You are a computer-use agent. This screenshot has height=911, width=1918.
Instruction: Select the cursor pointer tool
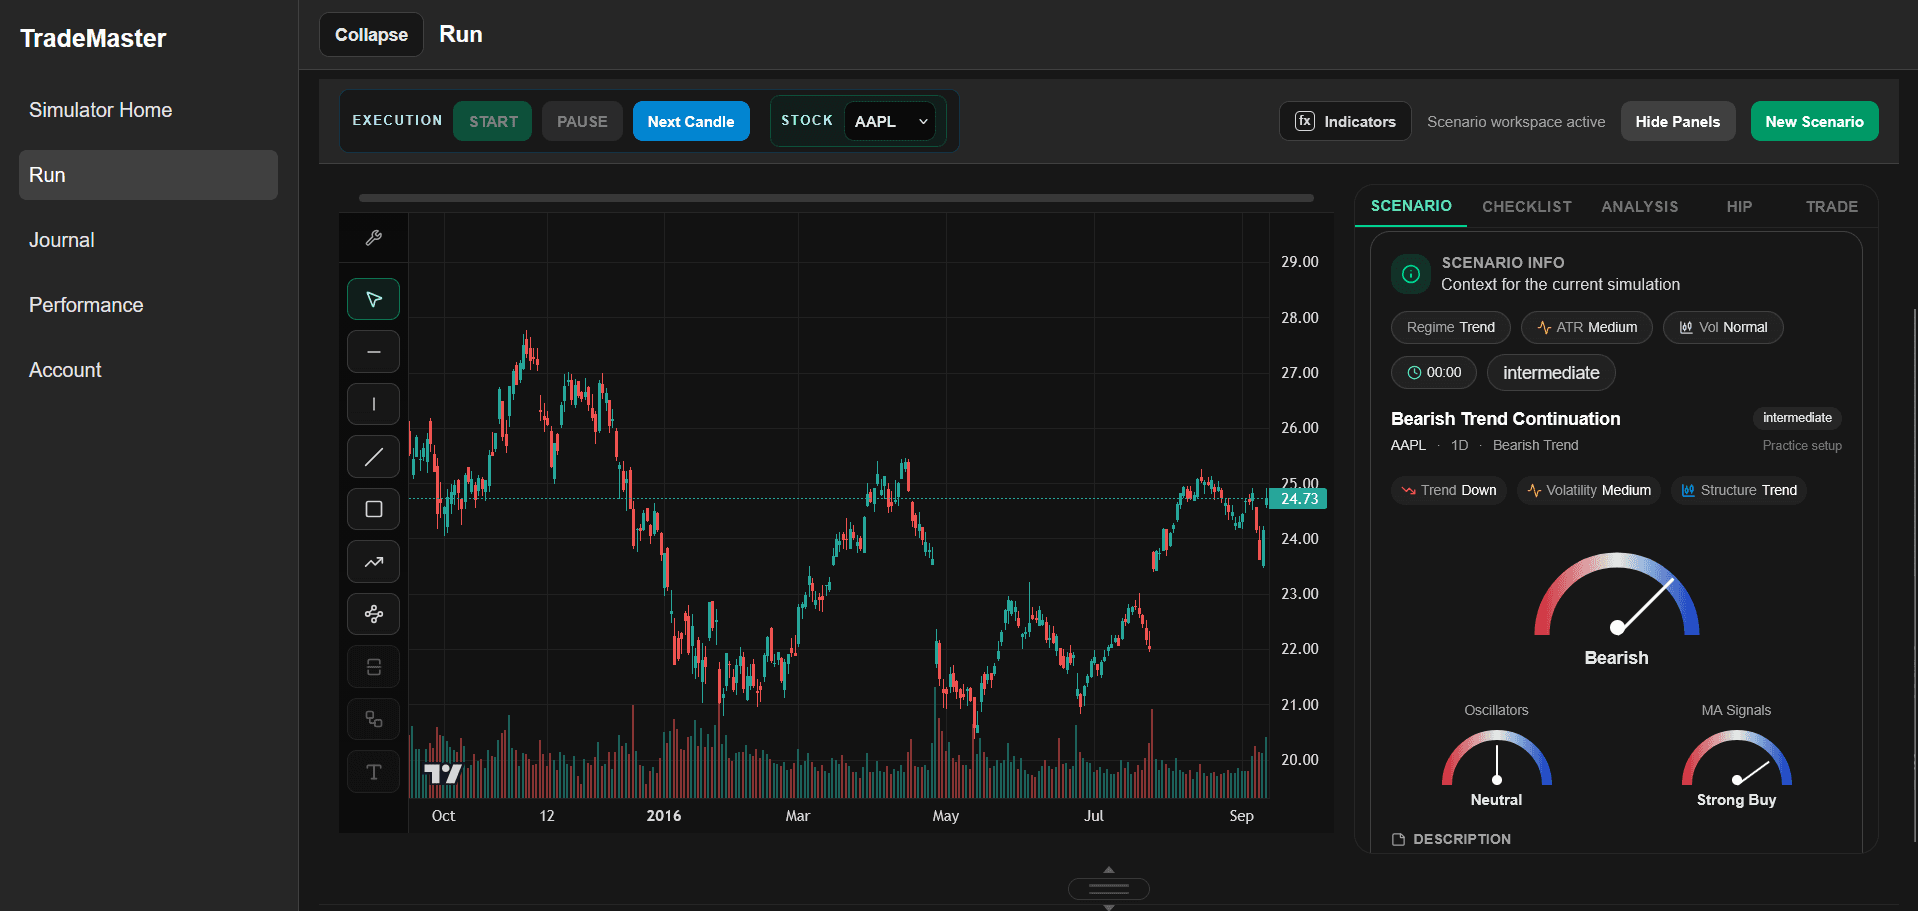coord(374,299)
